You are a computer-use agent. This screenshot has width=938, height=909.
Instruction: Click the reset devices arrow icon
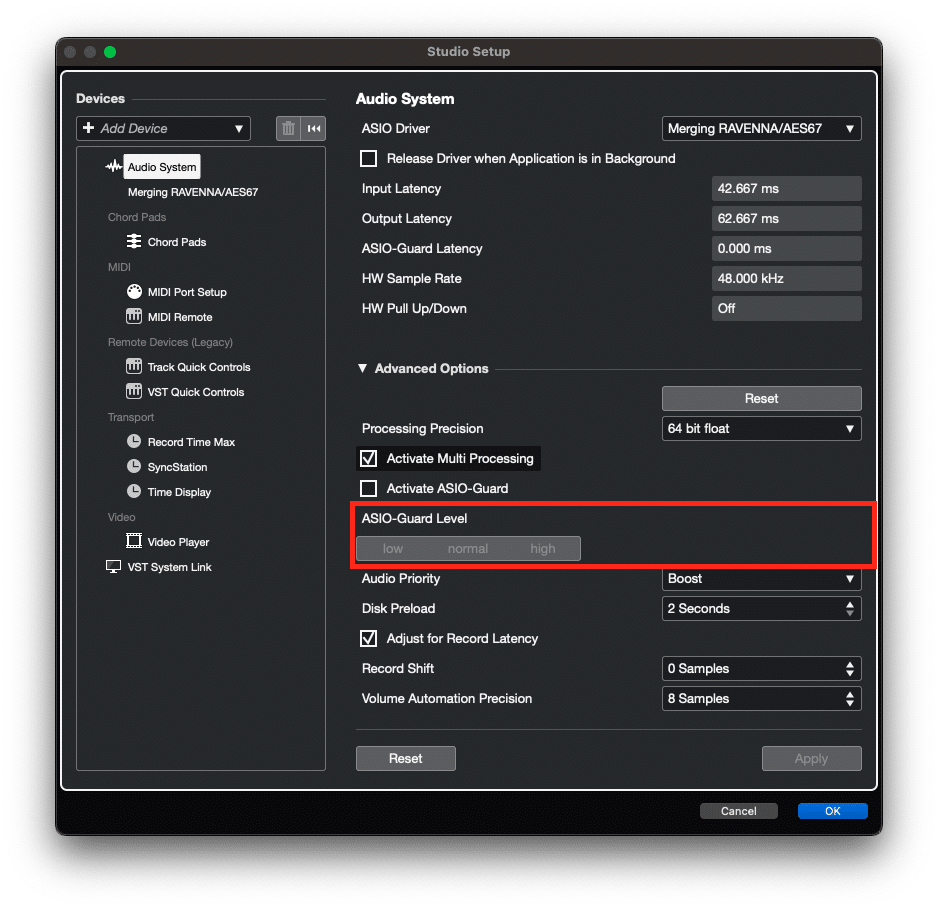tap(314, 128)
